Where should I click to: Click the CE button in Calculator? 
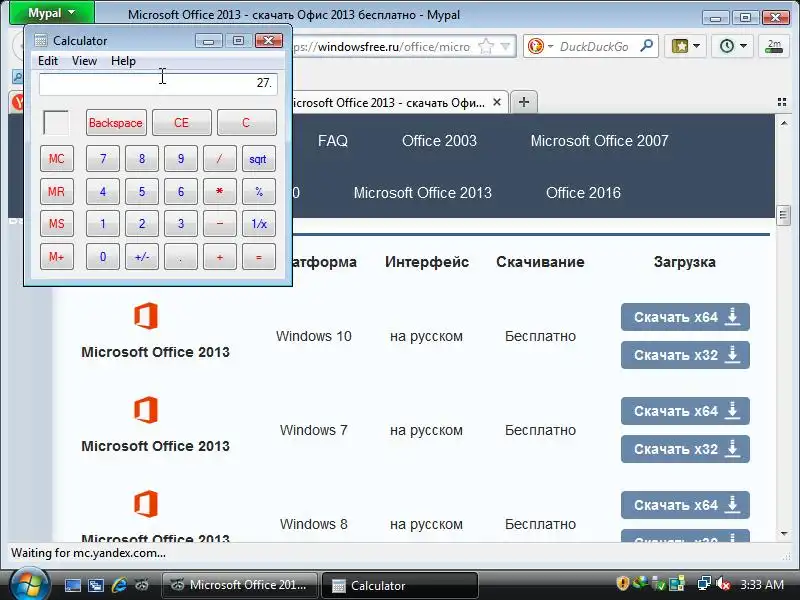pos(182,122)
